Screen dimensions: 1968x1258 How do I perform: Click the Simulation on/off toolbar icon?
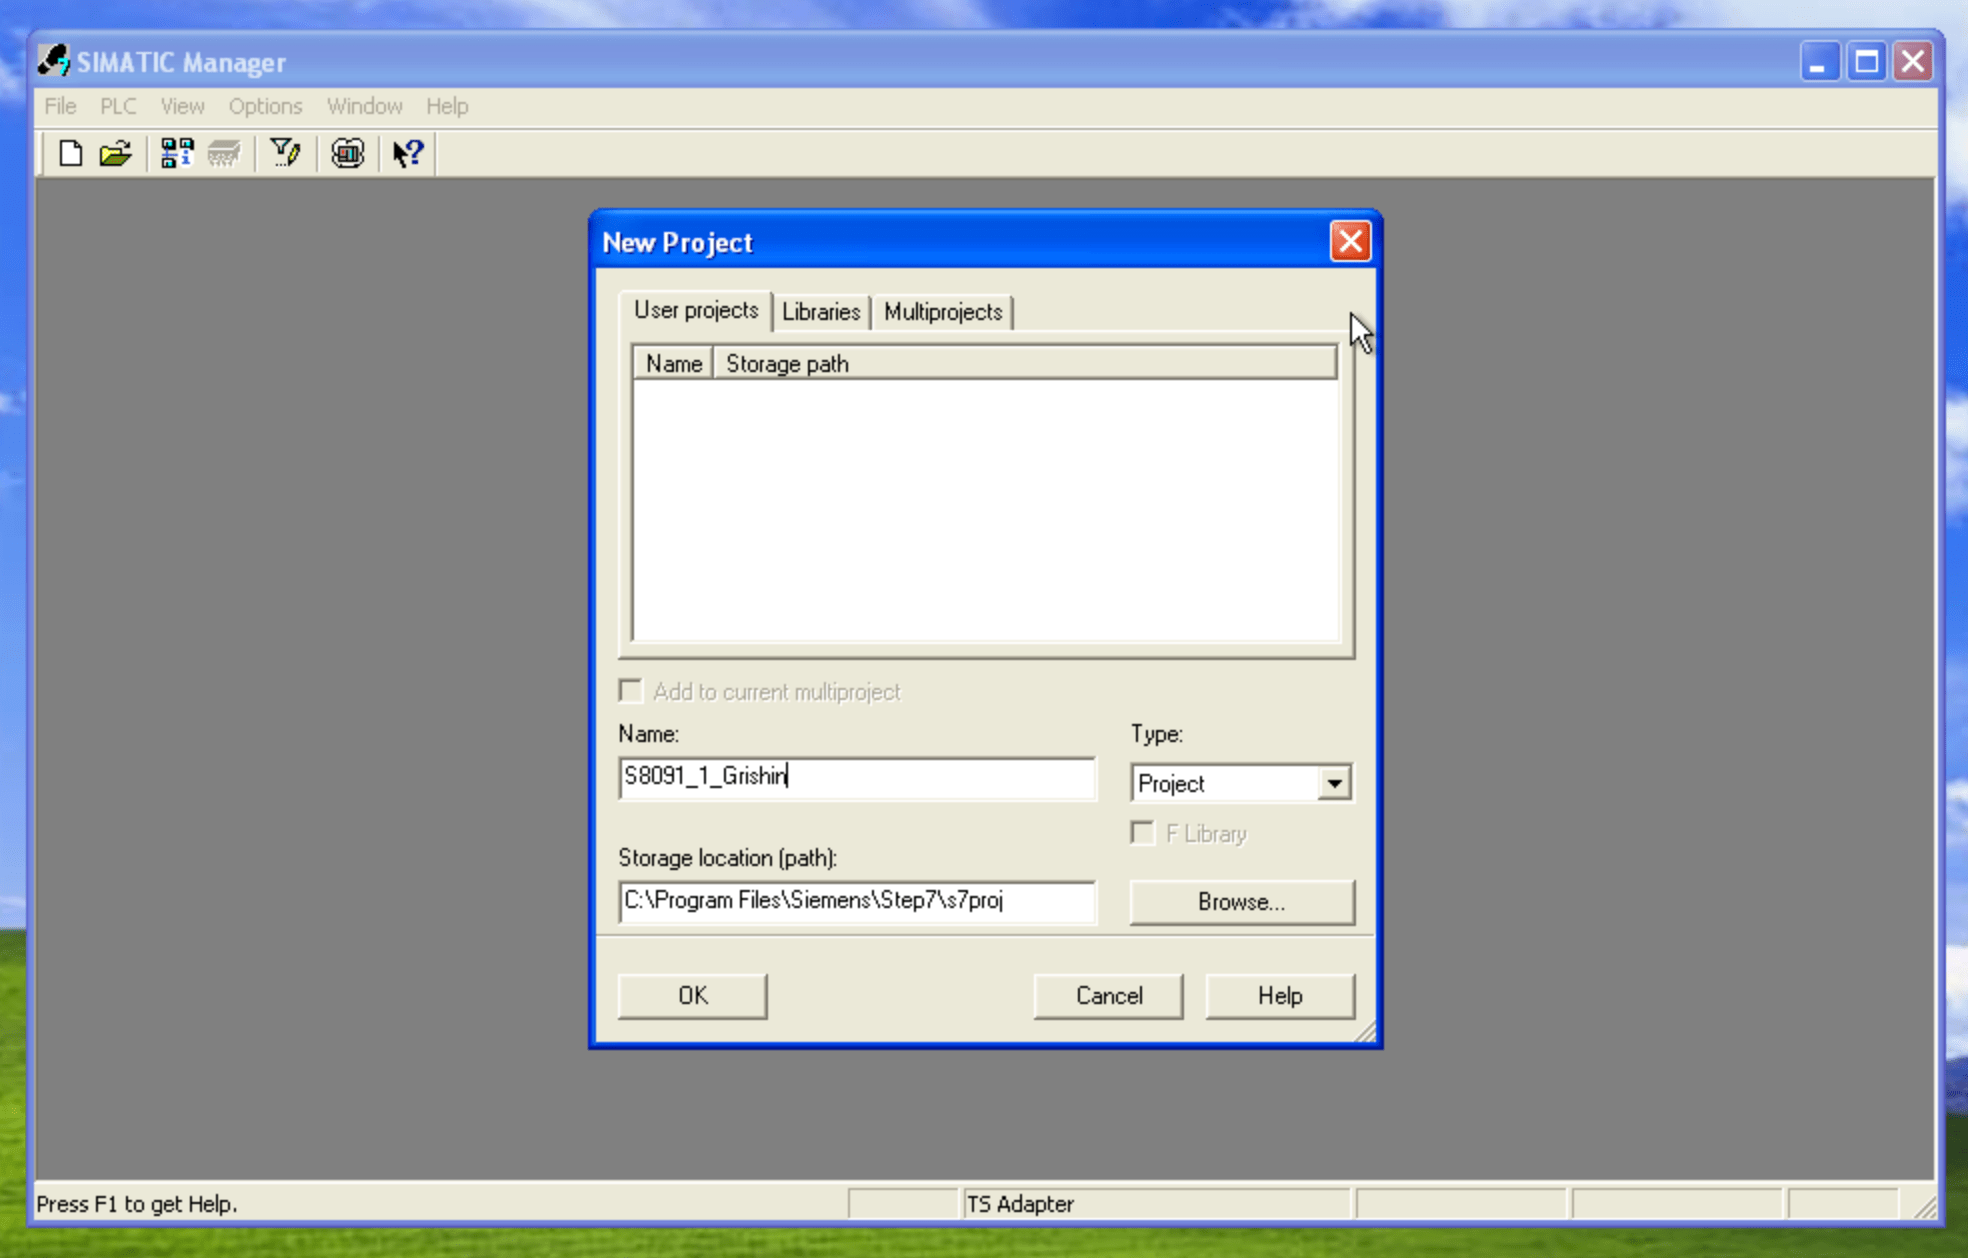click(x=347, y=153)
